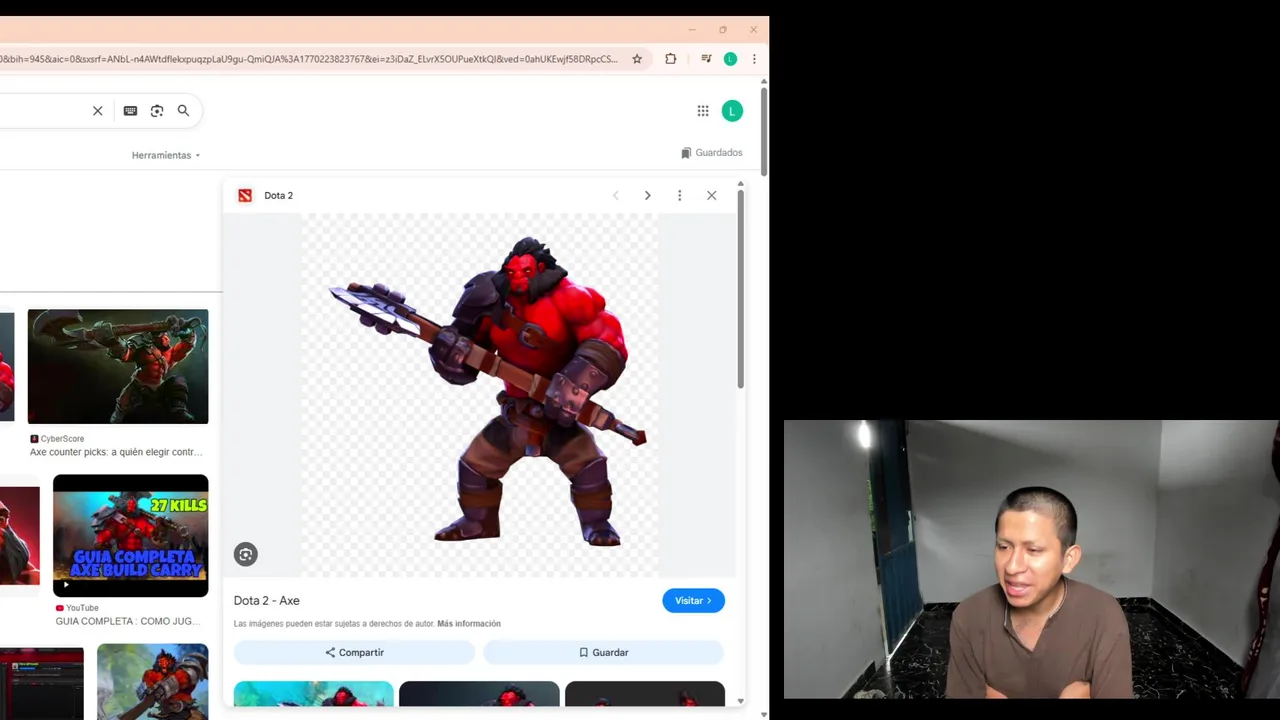This screenshot has height=720, width=1280.
Task: Click the page's main vertical scrollbar
Action: [764, 133]
